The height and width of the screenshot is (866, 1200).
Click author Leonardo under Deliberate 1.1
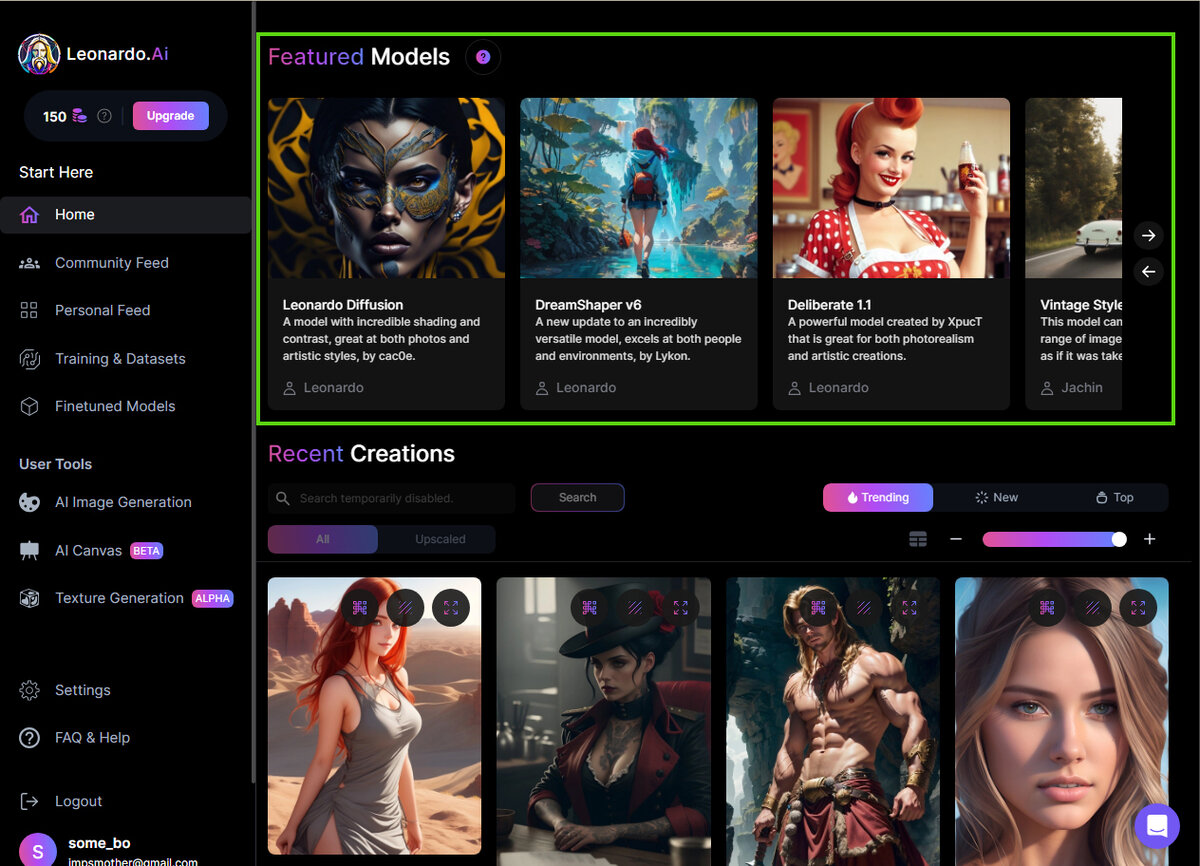(839, 388)
